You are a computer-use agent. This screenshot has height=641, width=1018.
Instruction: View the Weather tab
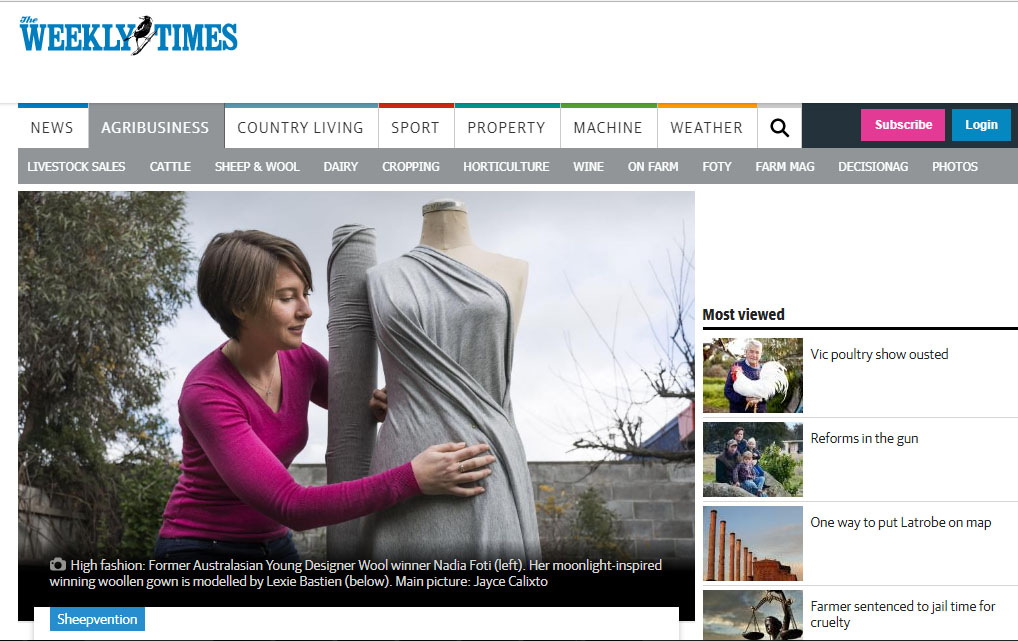pos(707,127)
